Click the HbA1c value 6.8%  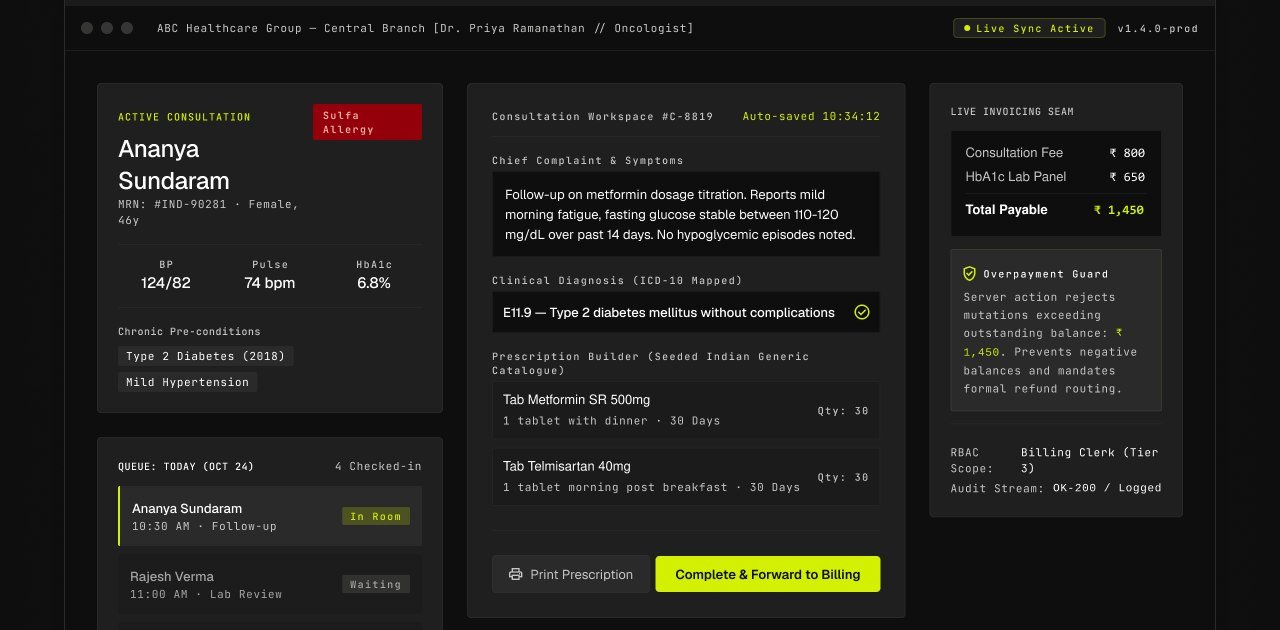tap(374, 283)
